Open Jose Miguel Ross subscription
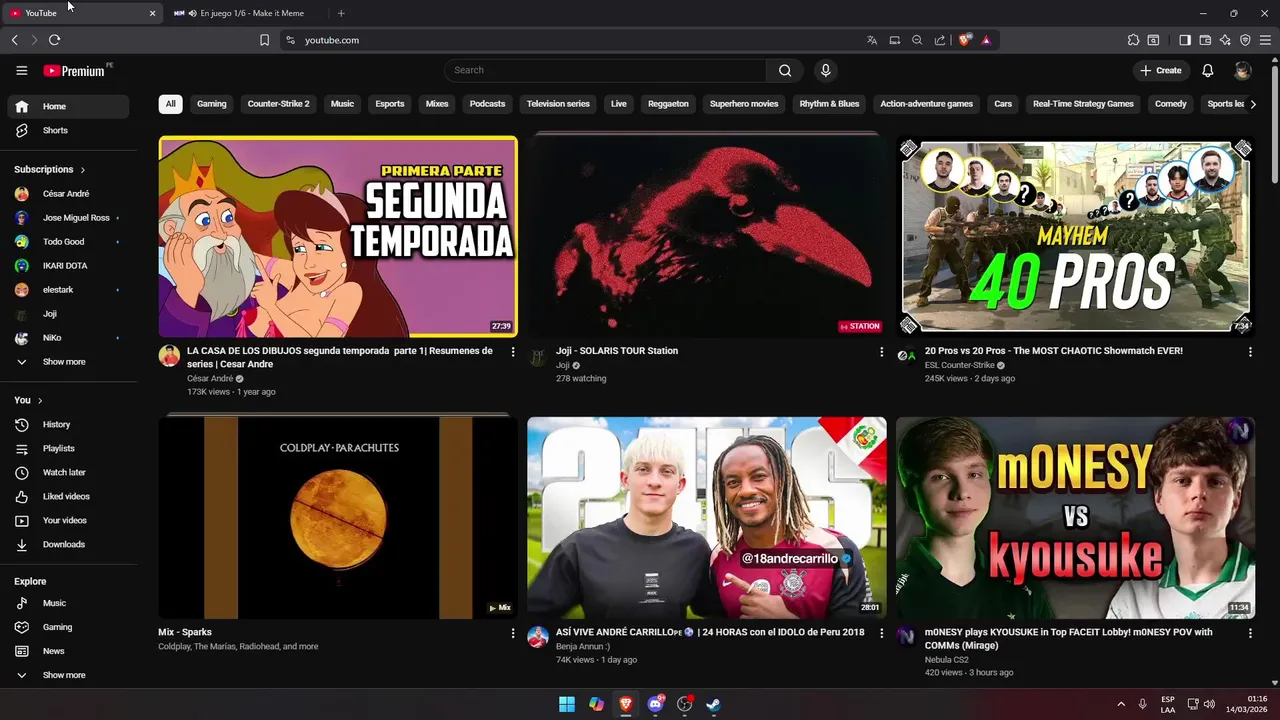Viewport: 1280px width, 720px height. pyautogui.click(x=68, y=217)
